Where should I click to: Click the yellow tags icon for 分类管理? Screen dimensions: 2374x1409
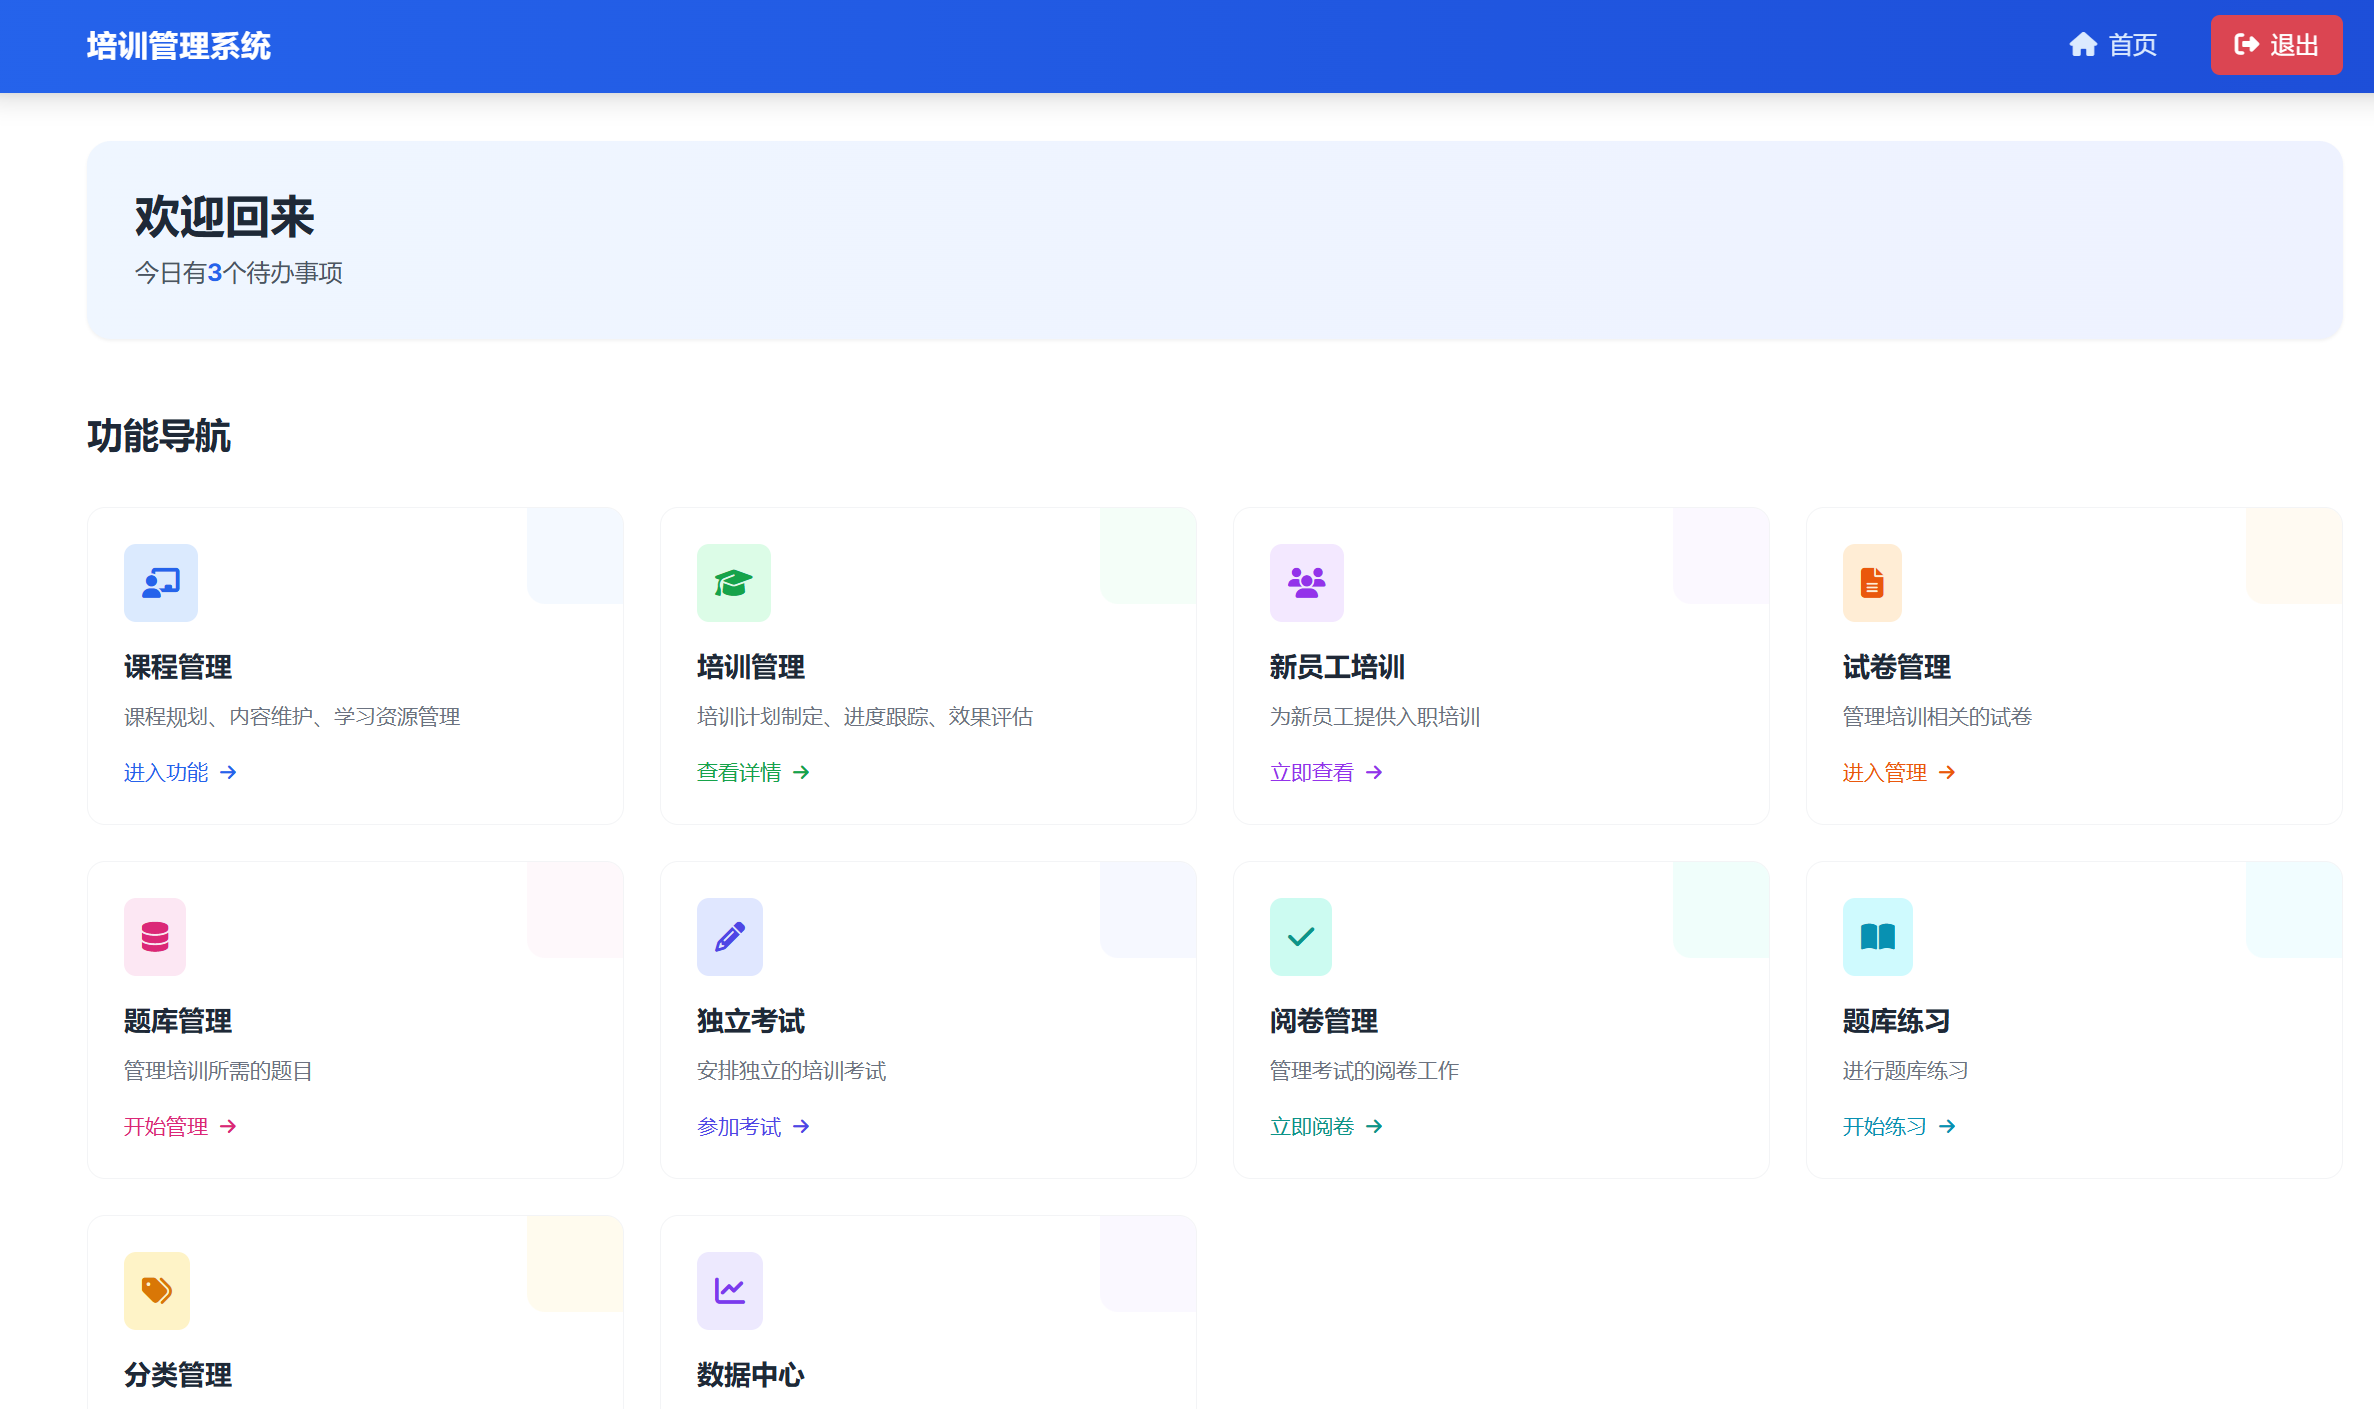pyautogui.click(x=156, y=1291)
